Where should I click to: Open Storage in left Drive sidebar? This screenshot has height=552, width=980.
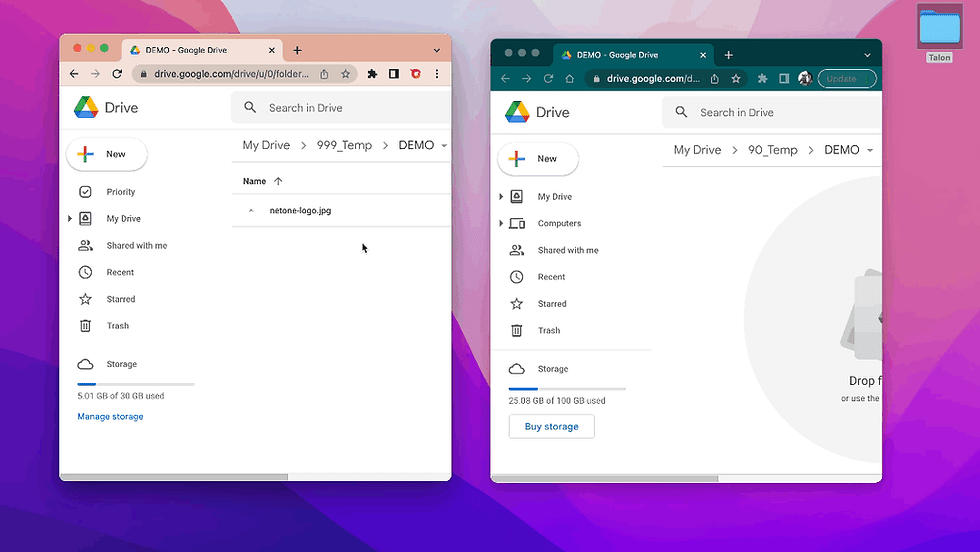[x=121, y=364]
